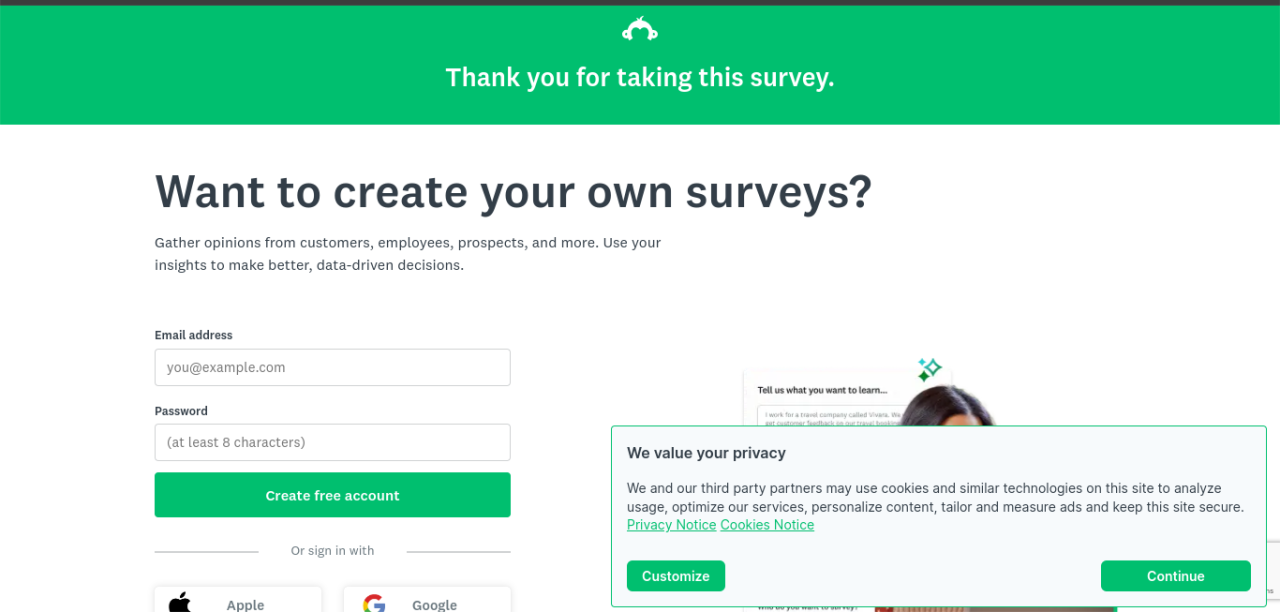1280x612 pixels.
Task: Open the Cookies Notice link
Action: 767,525
